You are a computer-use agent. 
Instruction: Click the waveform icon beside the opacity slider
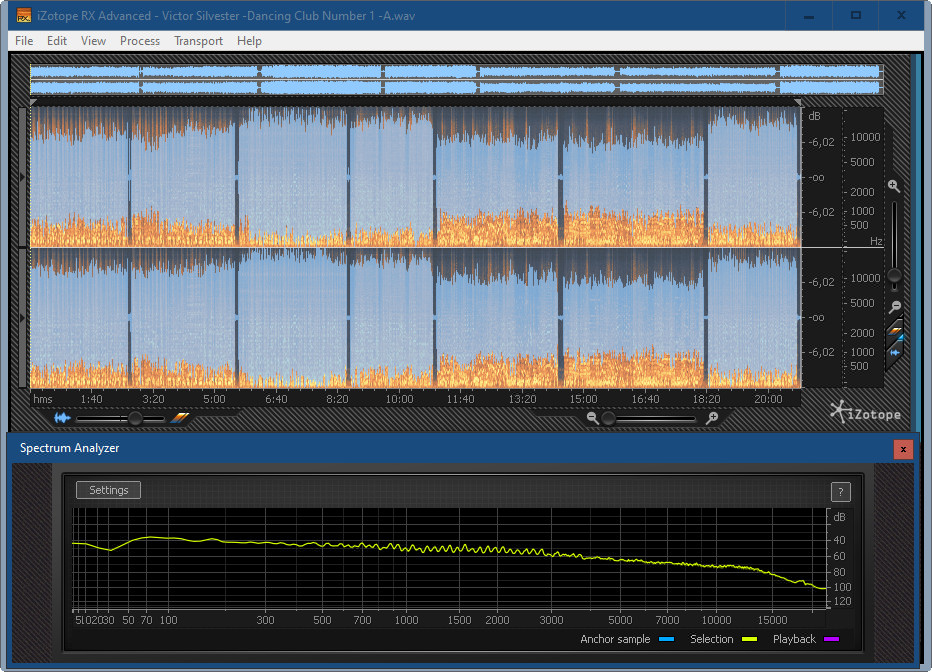click(x=62, y=418)
